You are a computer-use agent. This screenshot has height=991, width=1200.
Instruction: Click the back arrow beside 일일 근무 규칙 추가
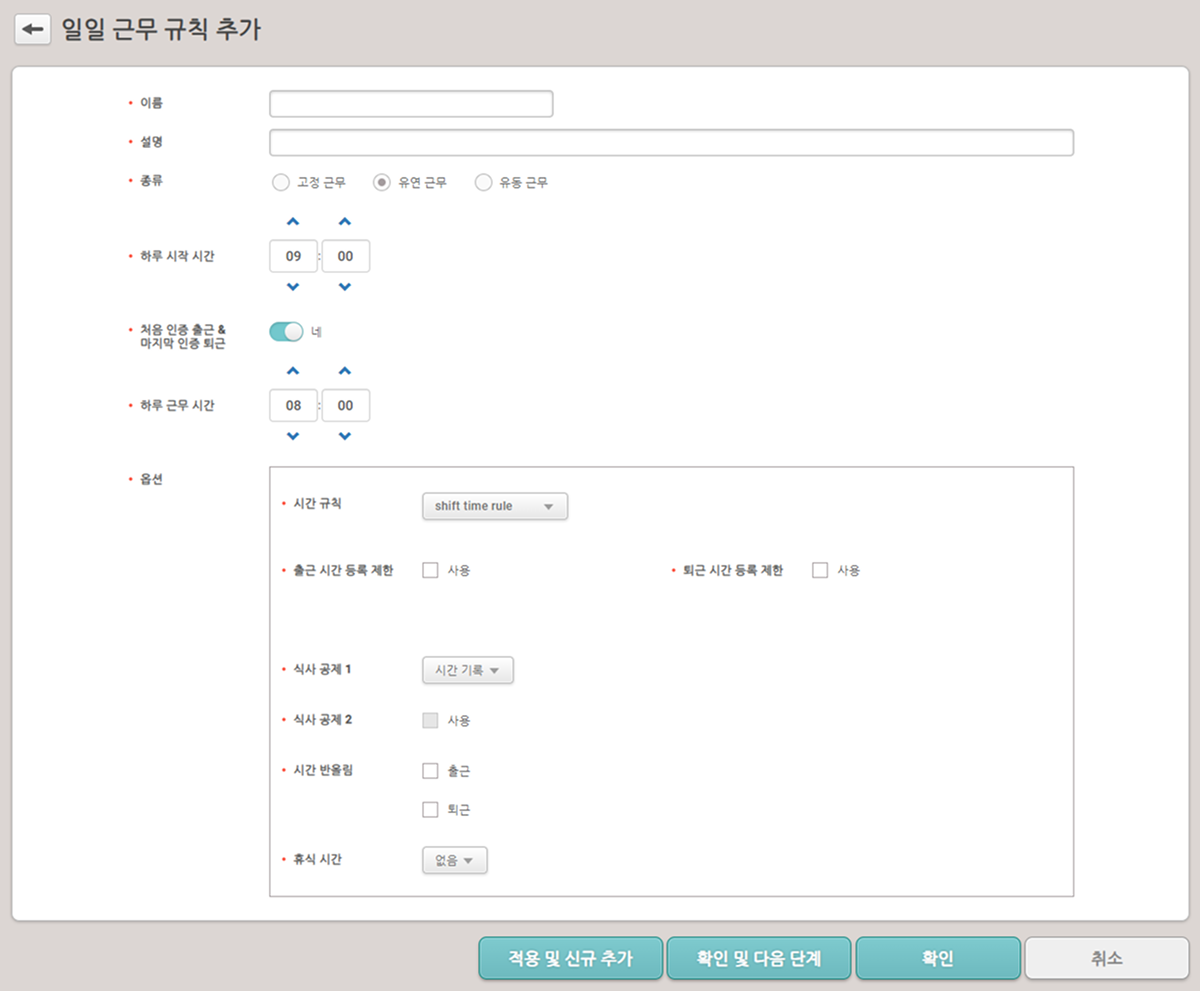[x=32, y=30]
